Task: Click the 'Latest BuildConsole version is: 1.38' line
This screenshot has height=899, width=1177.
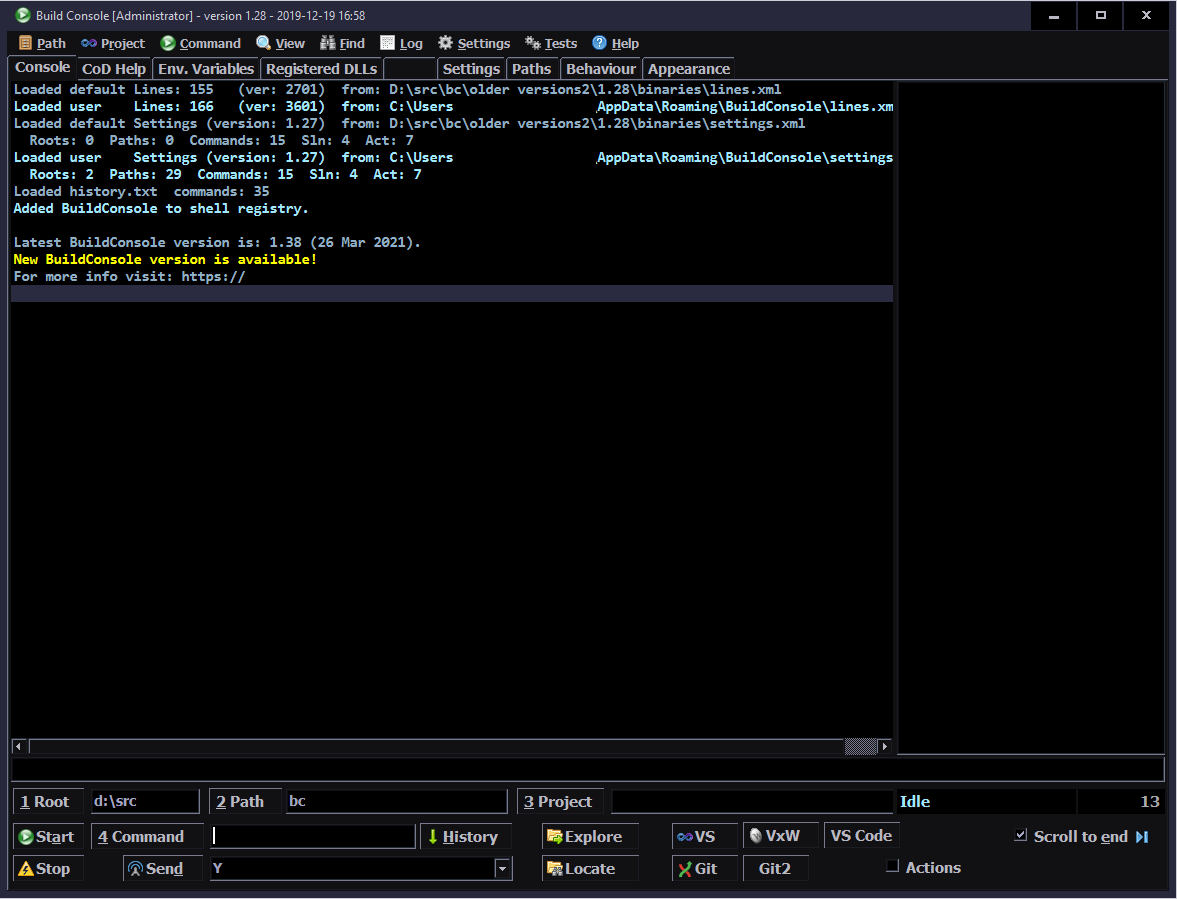Action: pyautogui.click(x=217, y=242)
